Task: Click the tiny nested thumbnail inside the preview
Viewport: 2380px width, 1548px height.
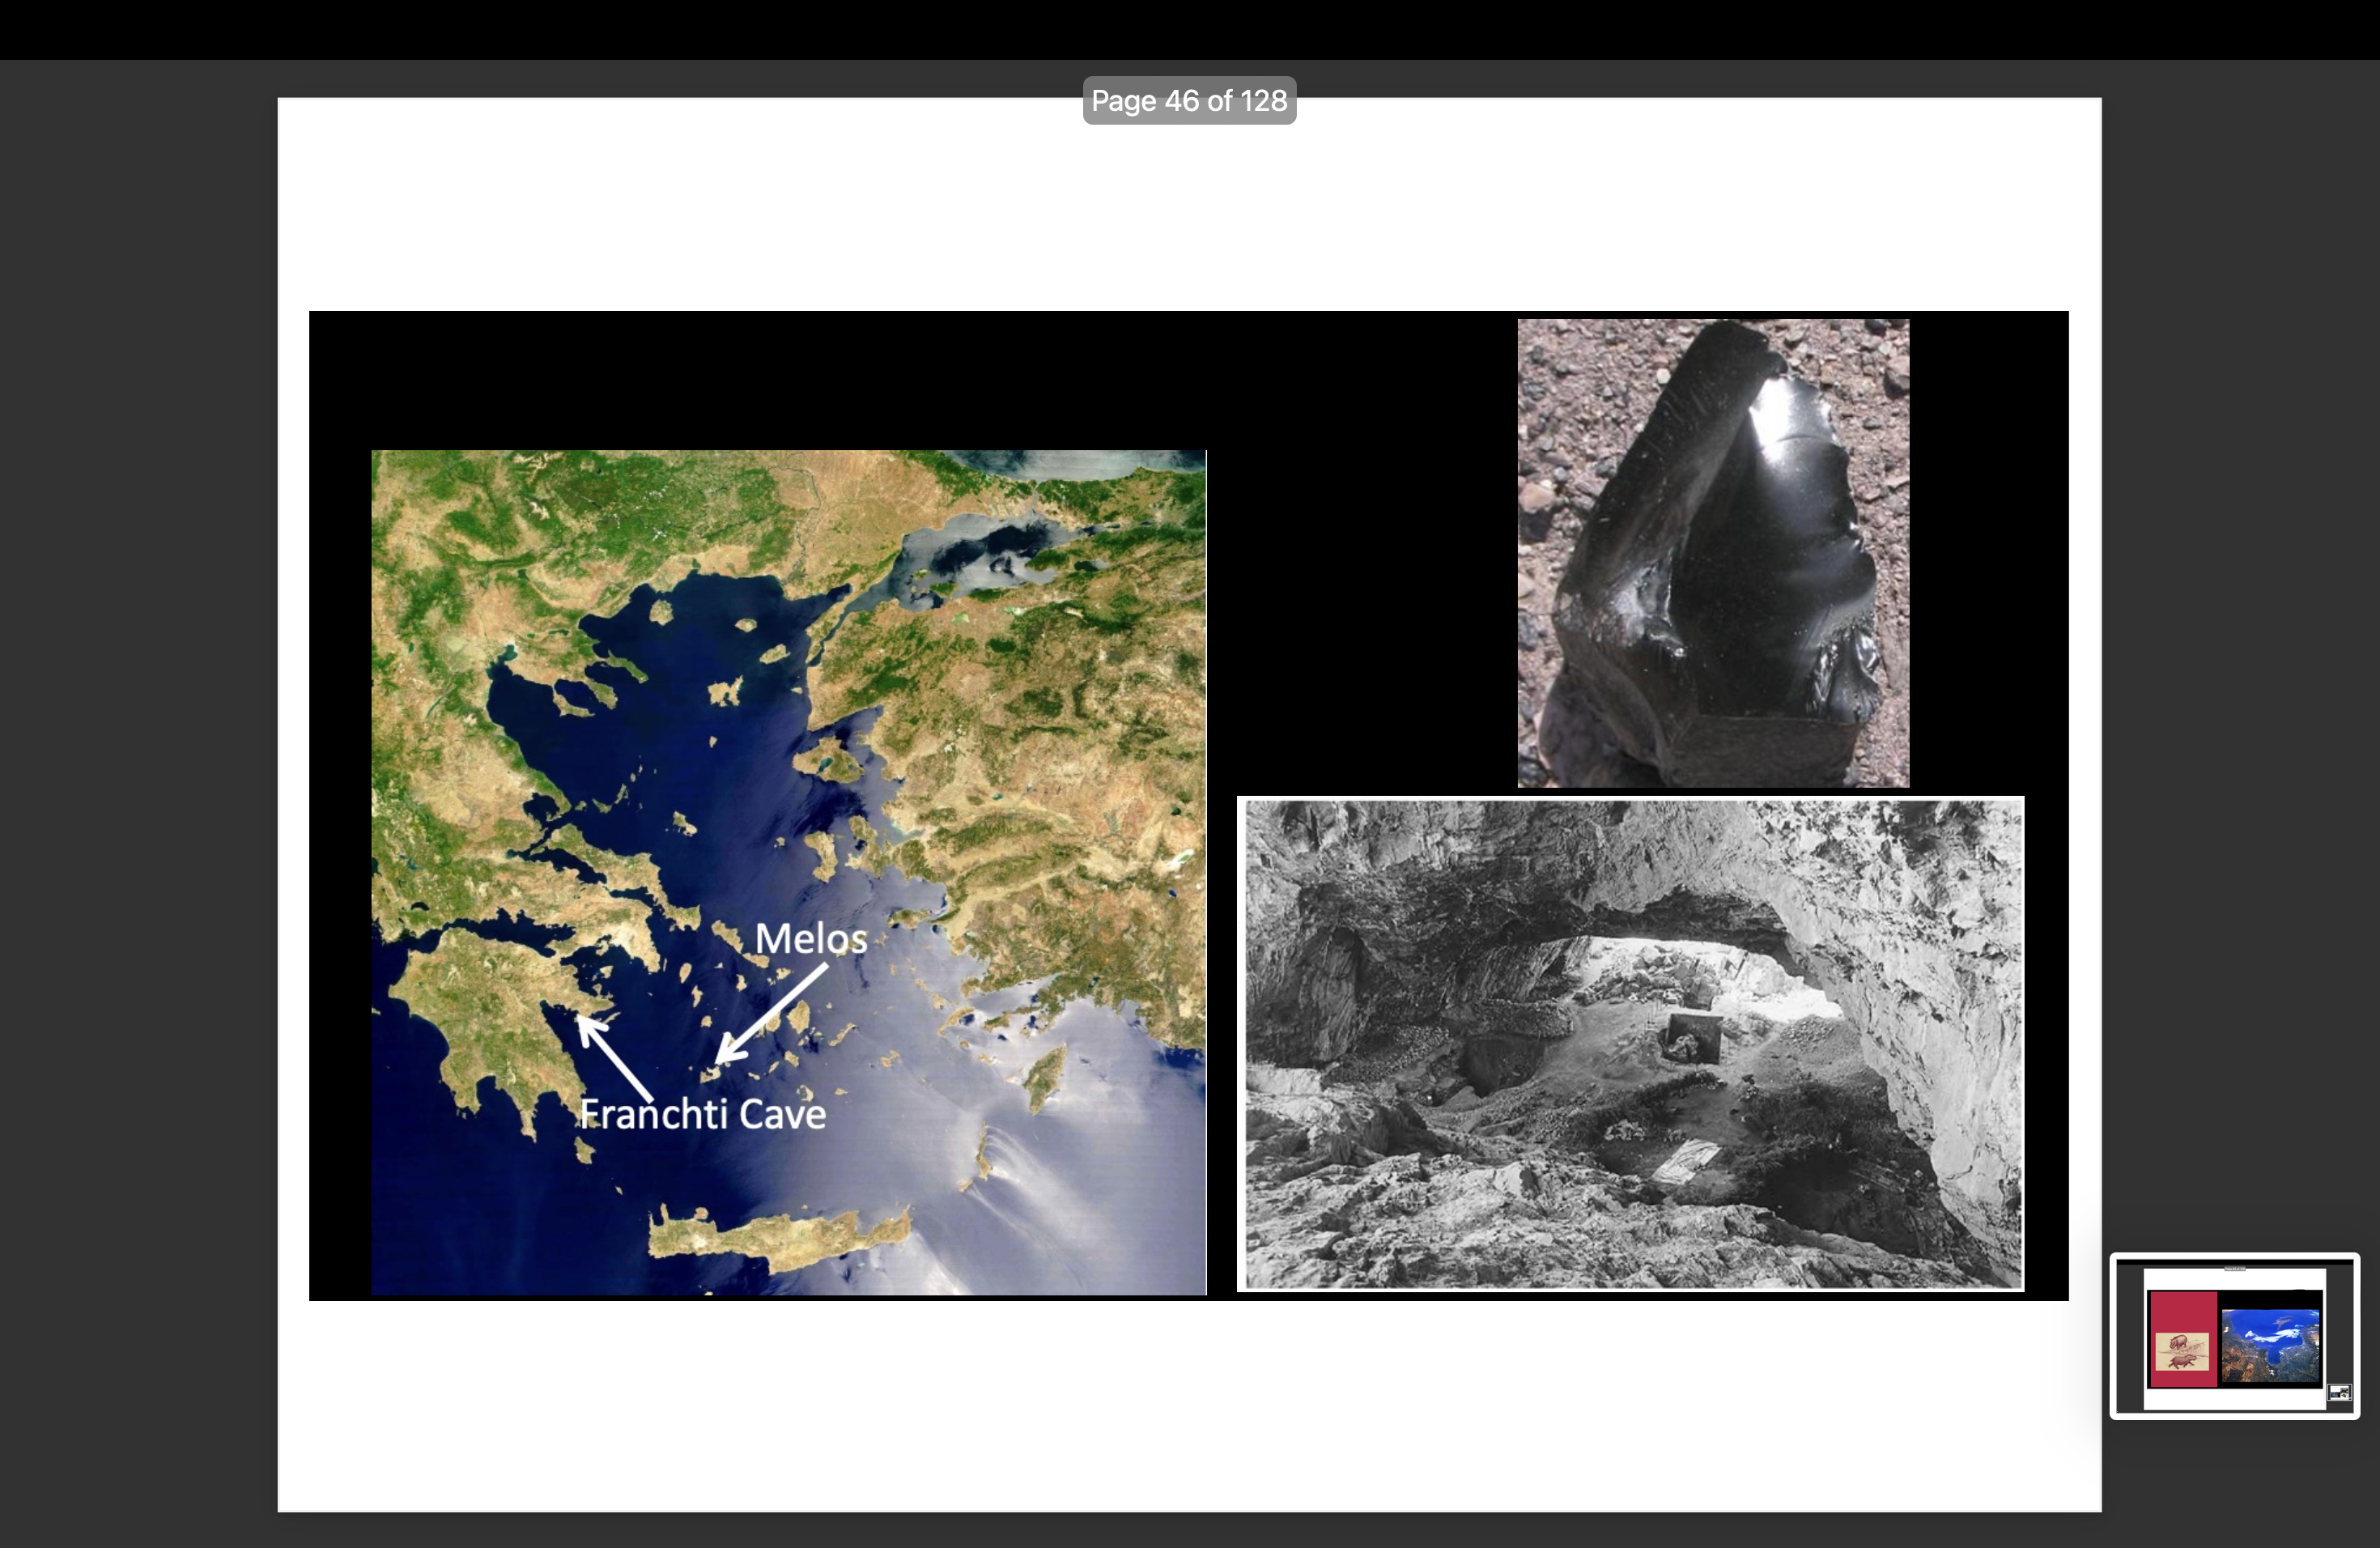Action: tap(2339, 1392)
